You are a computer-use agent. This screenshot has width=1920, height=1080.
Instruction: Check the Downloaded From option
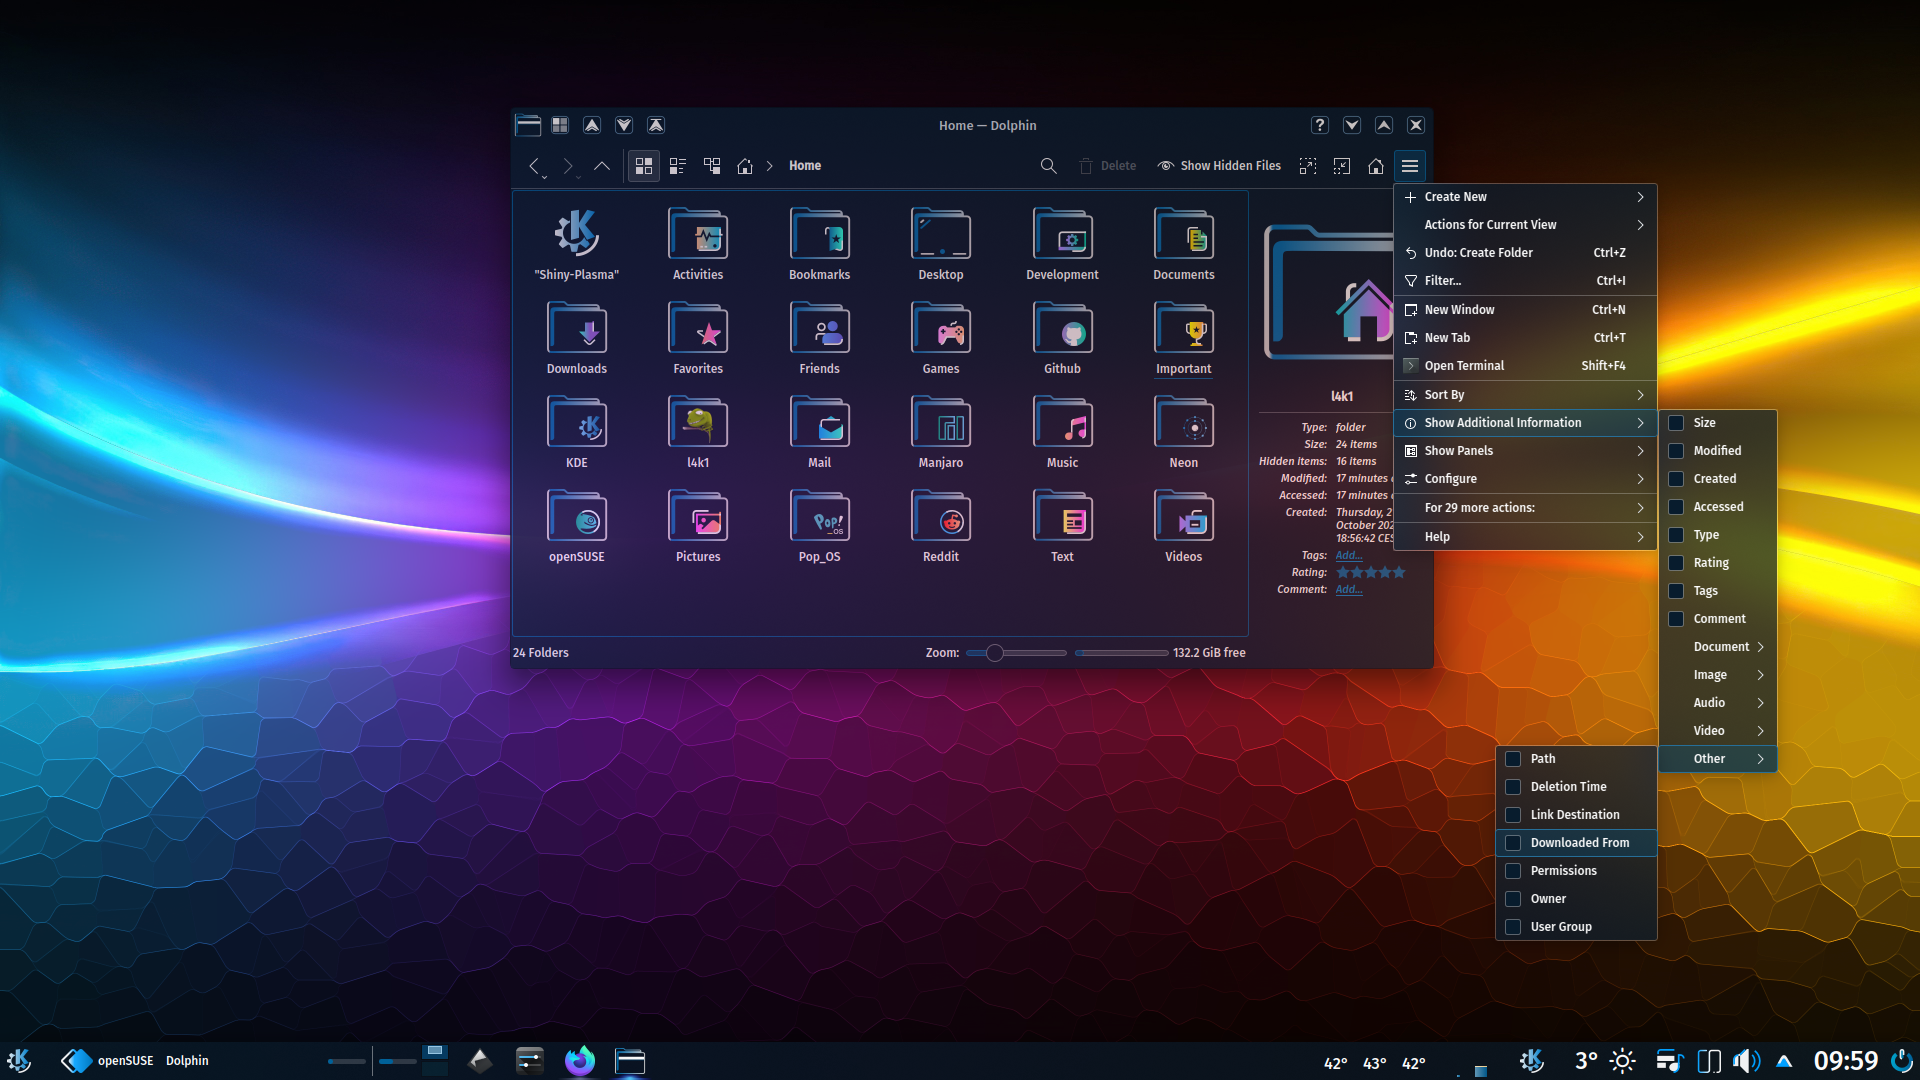coord(1513,843)
